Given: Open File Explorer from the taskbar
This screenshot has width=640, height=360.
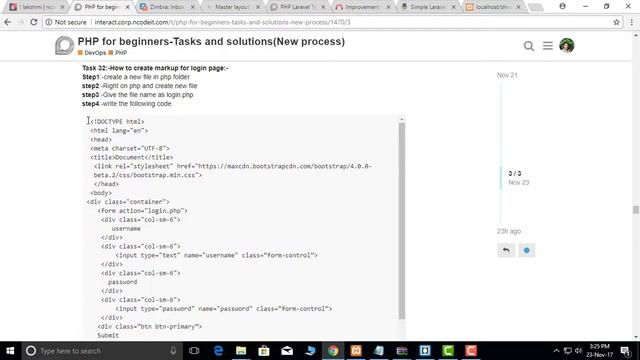Looking at the screenshot, I should coord(241,351).
